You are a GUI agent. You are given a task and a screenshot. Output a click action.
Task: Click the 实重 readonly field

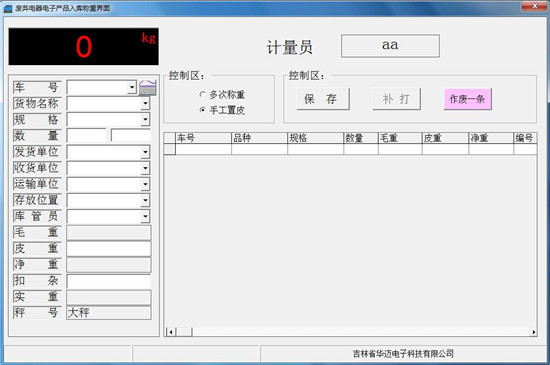[109, 297]
